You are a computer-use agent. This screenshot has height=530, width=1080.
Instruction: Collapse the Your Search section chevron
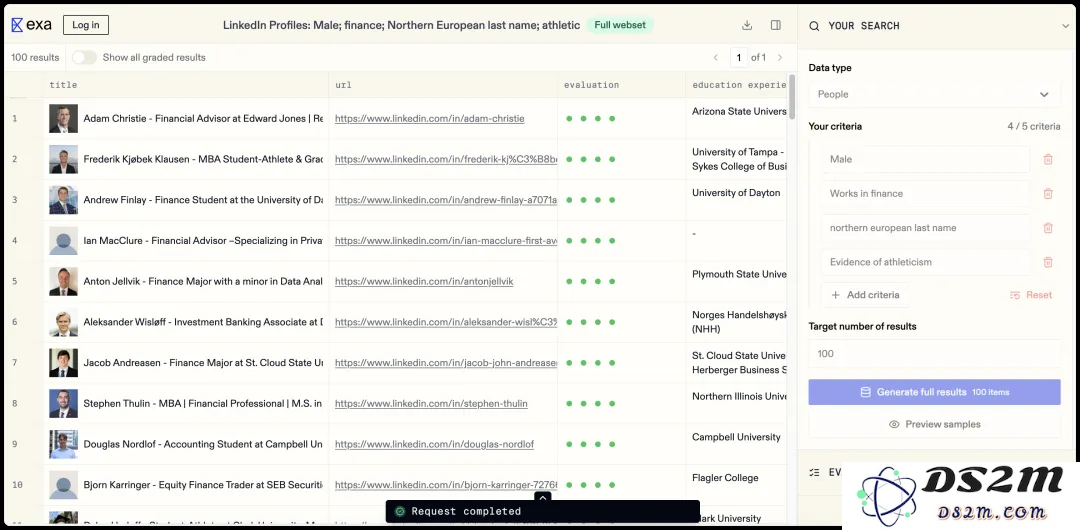pos(1066,26)
